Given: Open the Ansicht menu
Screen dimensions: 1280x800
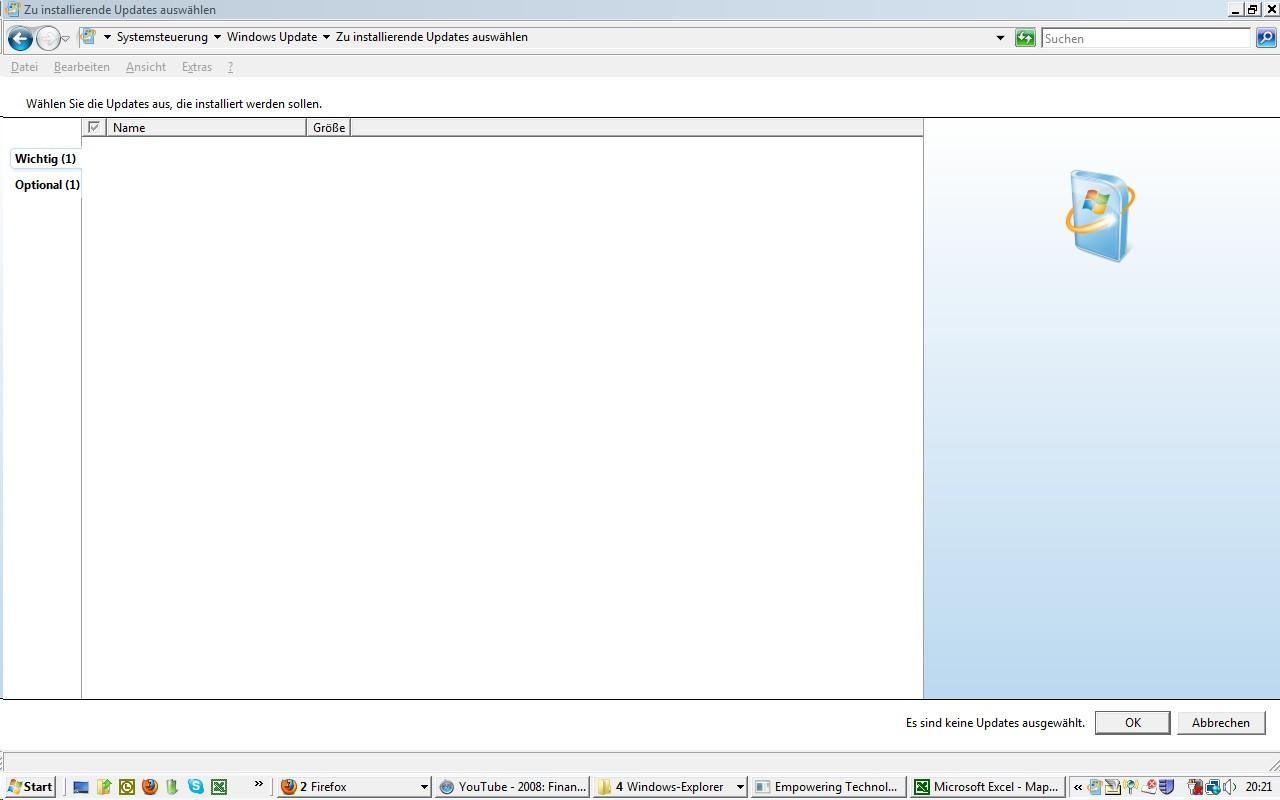Looking at the screenshot, I should [x=146, y=67].
